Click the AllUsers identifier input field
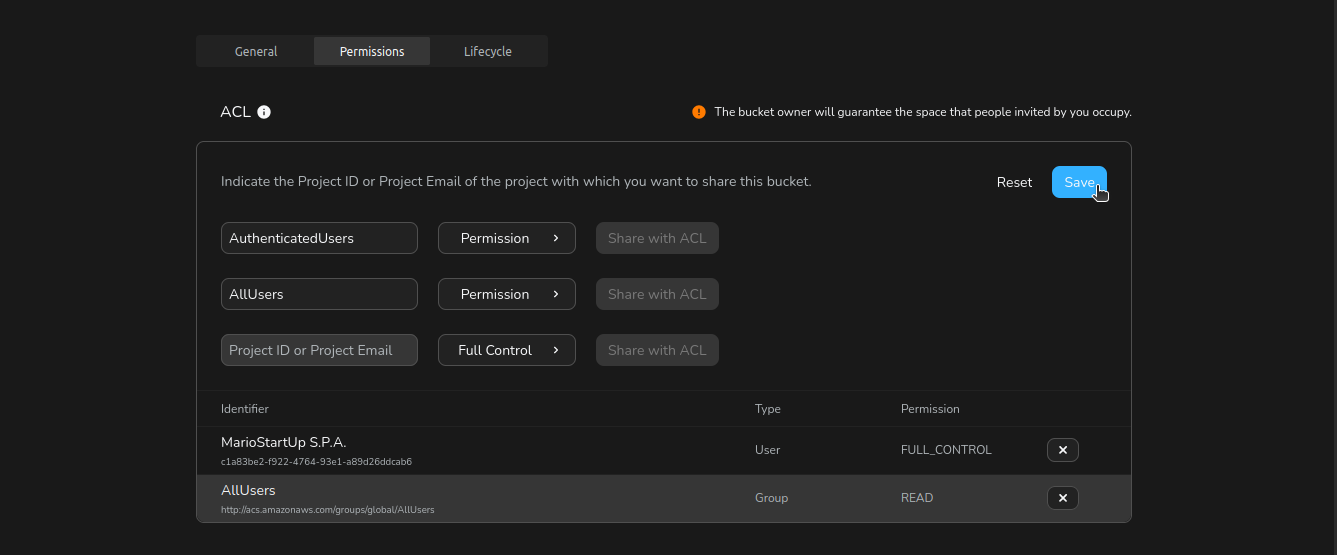Image resolution: width=1337 pixels, height=555 pixels. click(319, 294)
